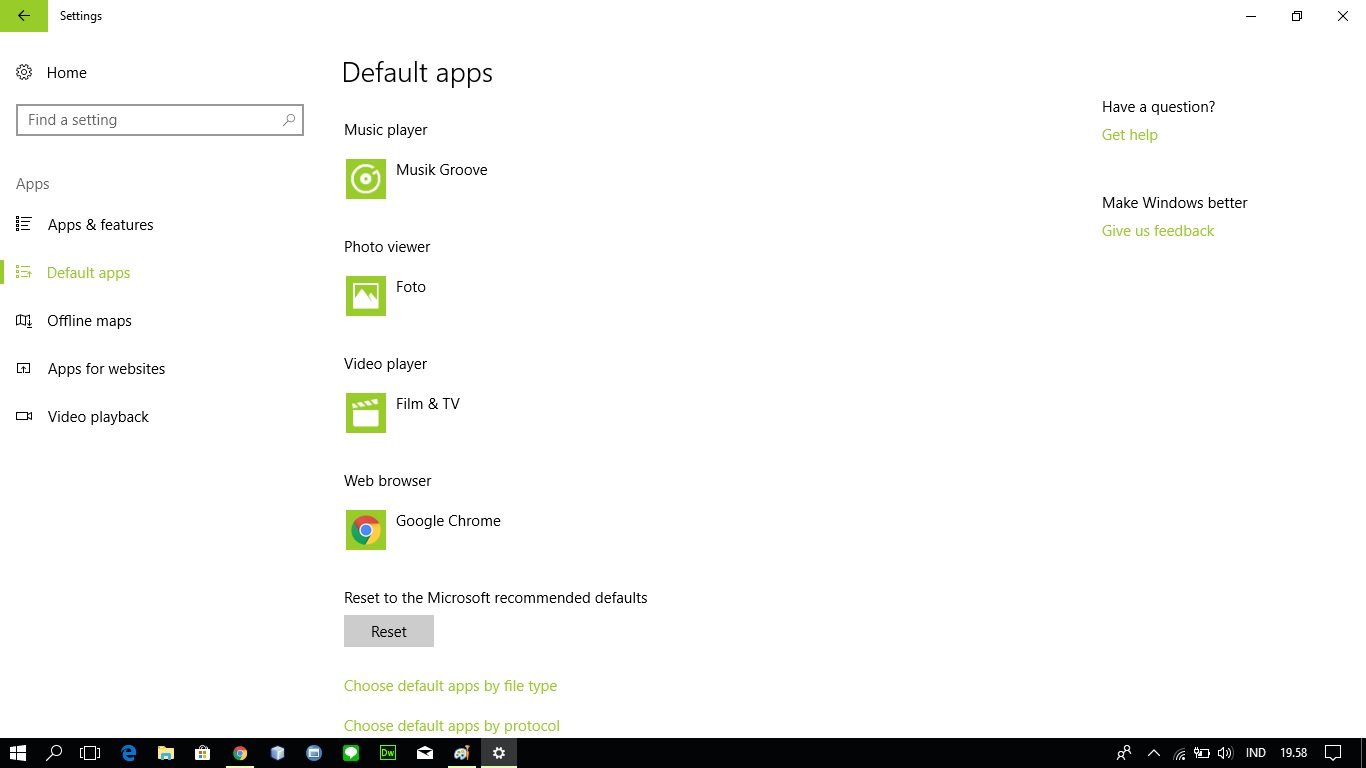Open Choose default apps by file type
The image size is (1366, 768).
(x=450, y=686)
